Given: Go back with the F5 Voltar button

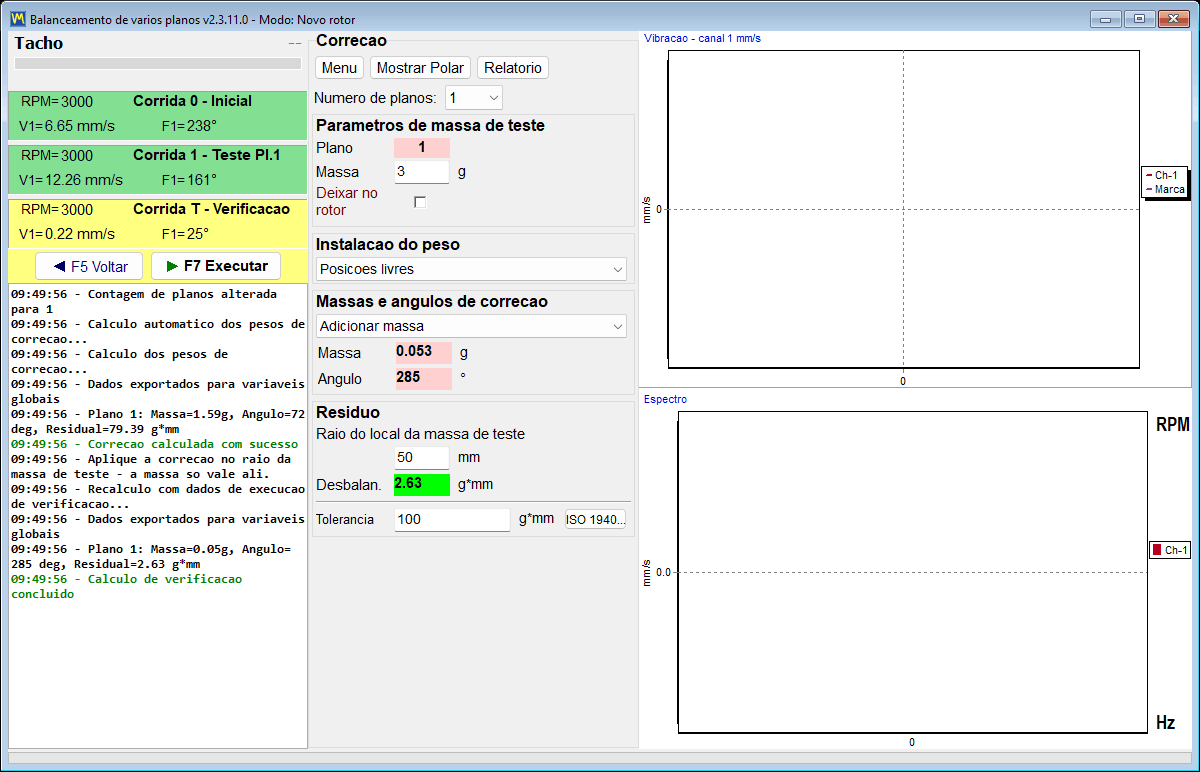Looking at the screenshot, I should tap(89, 266).
